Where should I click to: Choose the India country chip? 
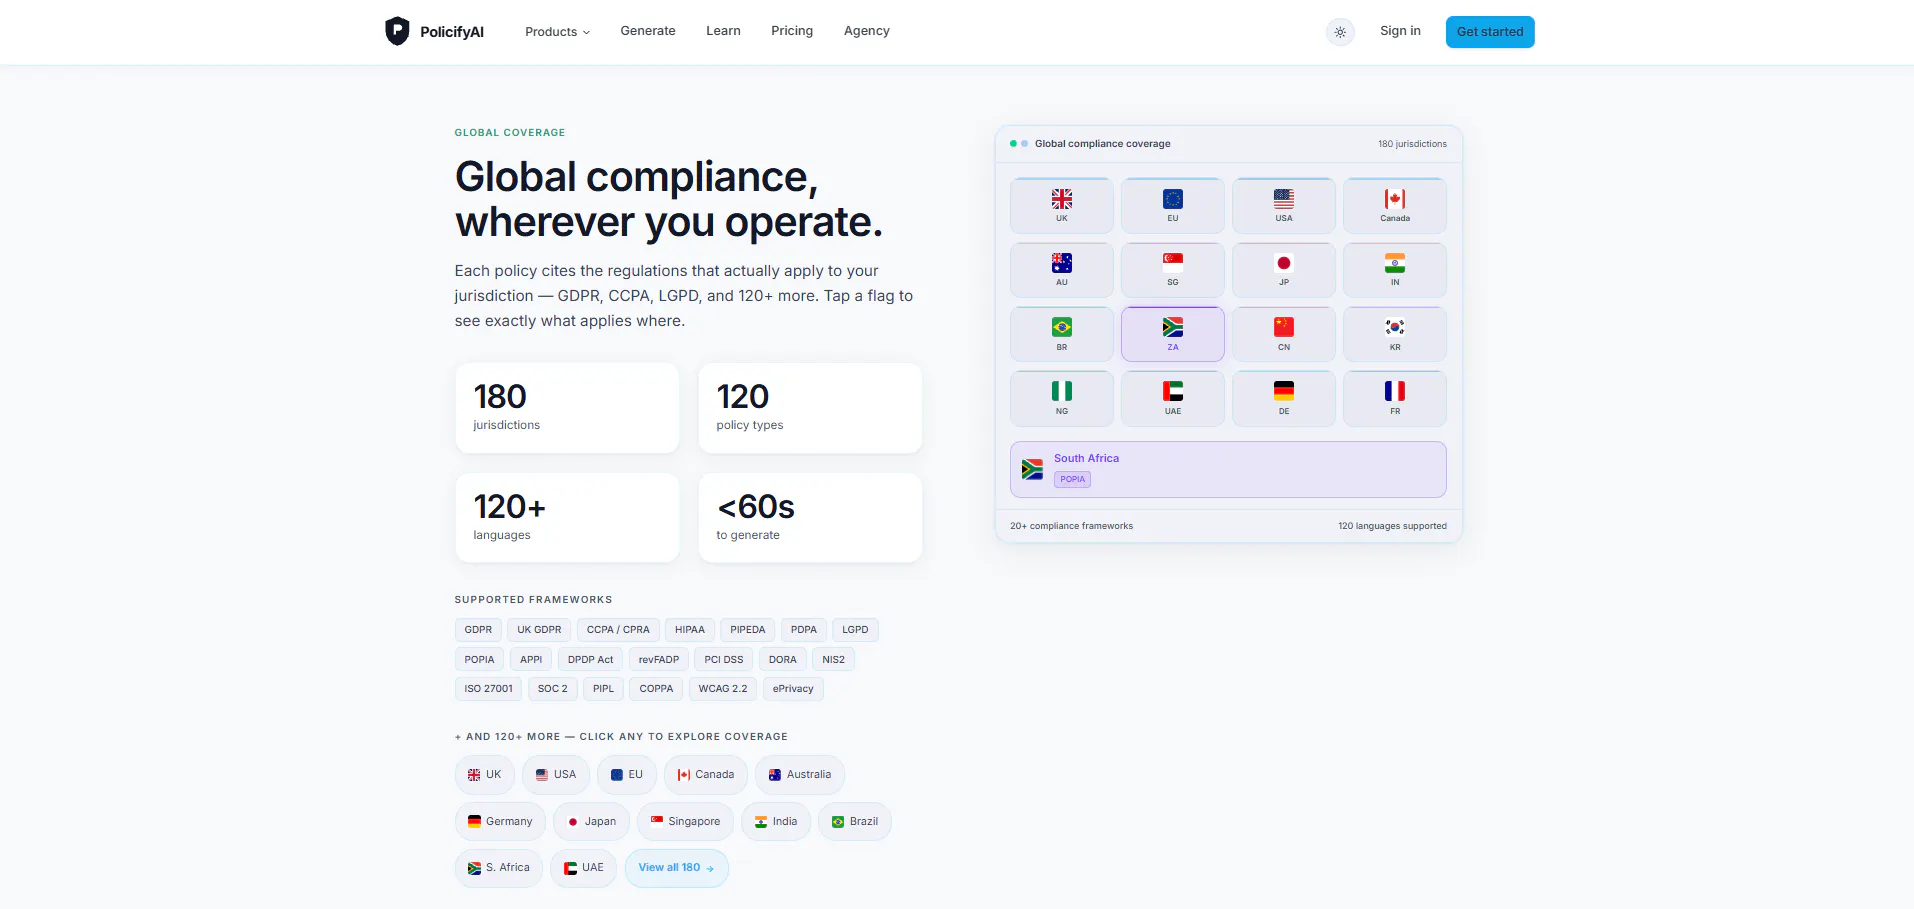coord(776,822)
